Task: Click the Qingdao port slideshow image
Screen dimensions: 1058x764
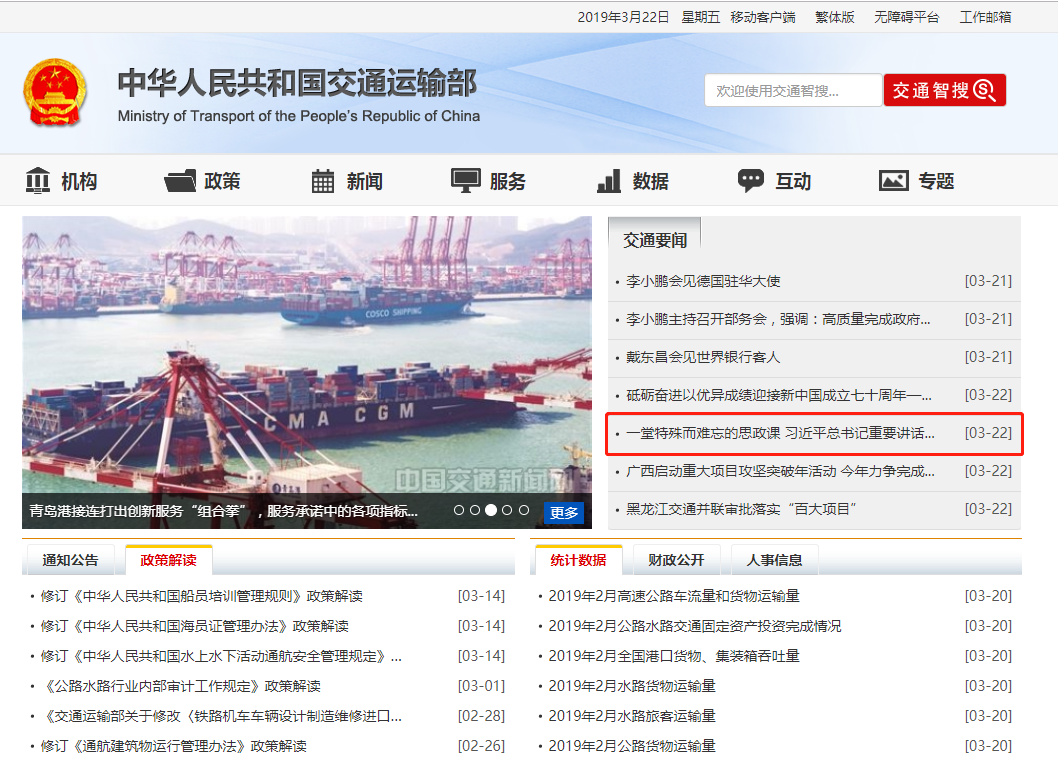Action: click(306, 350)
